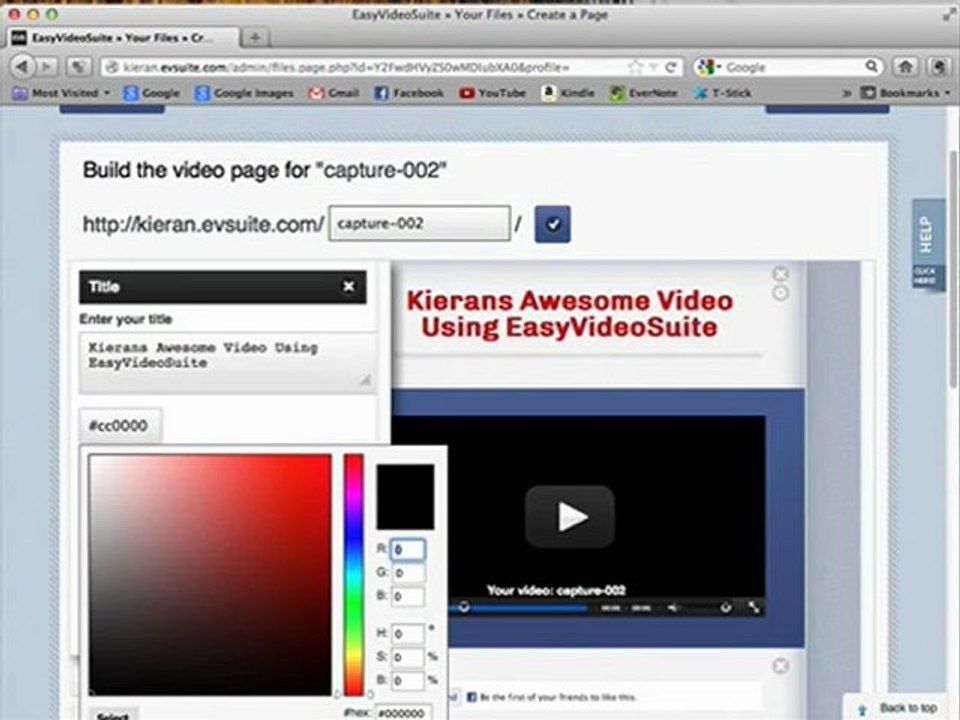The image size is (960, 720).
Task: Focus the S saturation percent field
Action: (x=408, y=657)
